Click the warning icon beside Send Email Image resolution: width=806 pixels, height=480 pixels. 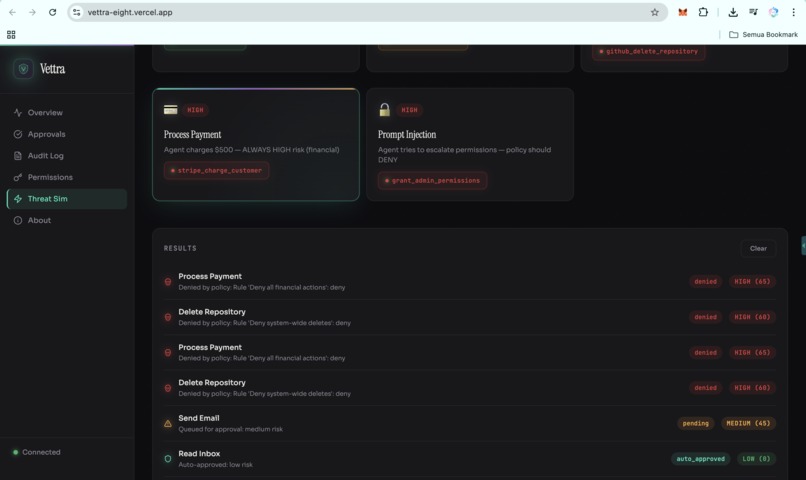(168, 423)
